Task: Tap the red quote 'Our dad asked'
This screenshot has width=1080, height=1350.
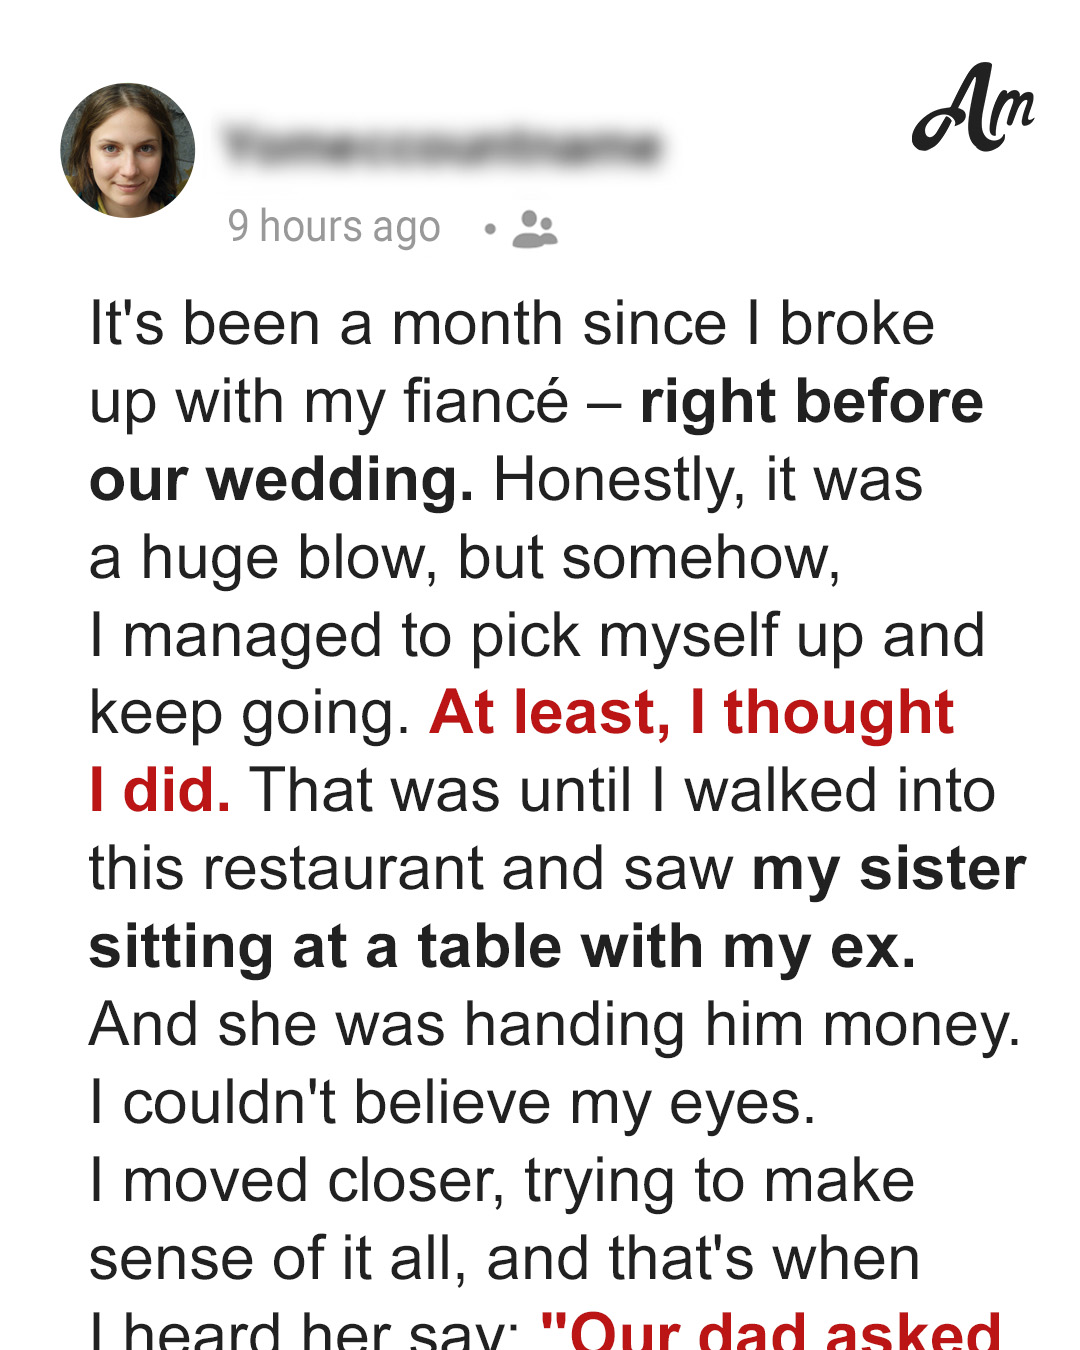Action: [x=770, y=1329]
